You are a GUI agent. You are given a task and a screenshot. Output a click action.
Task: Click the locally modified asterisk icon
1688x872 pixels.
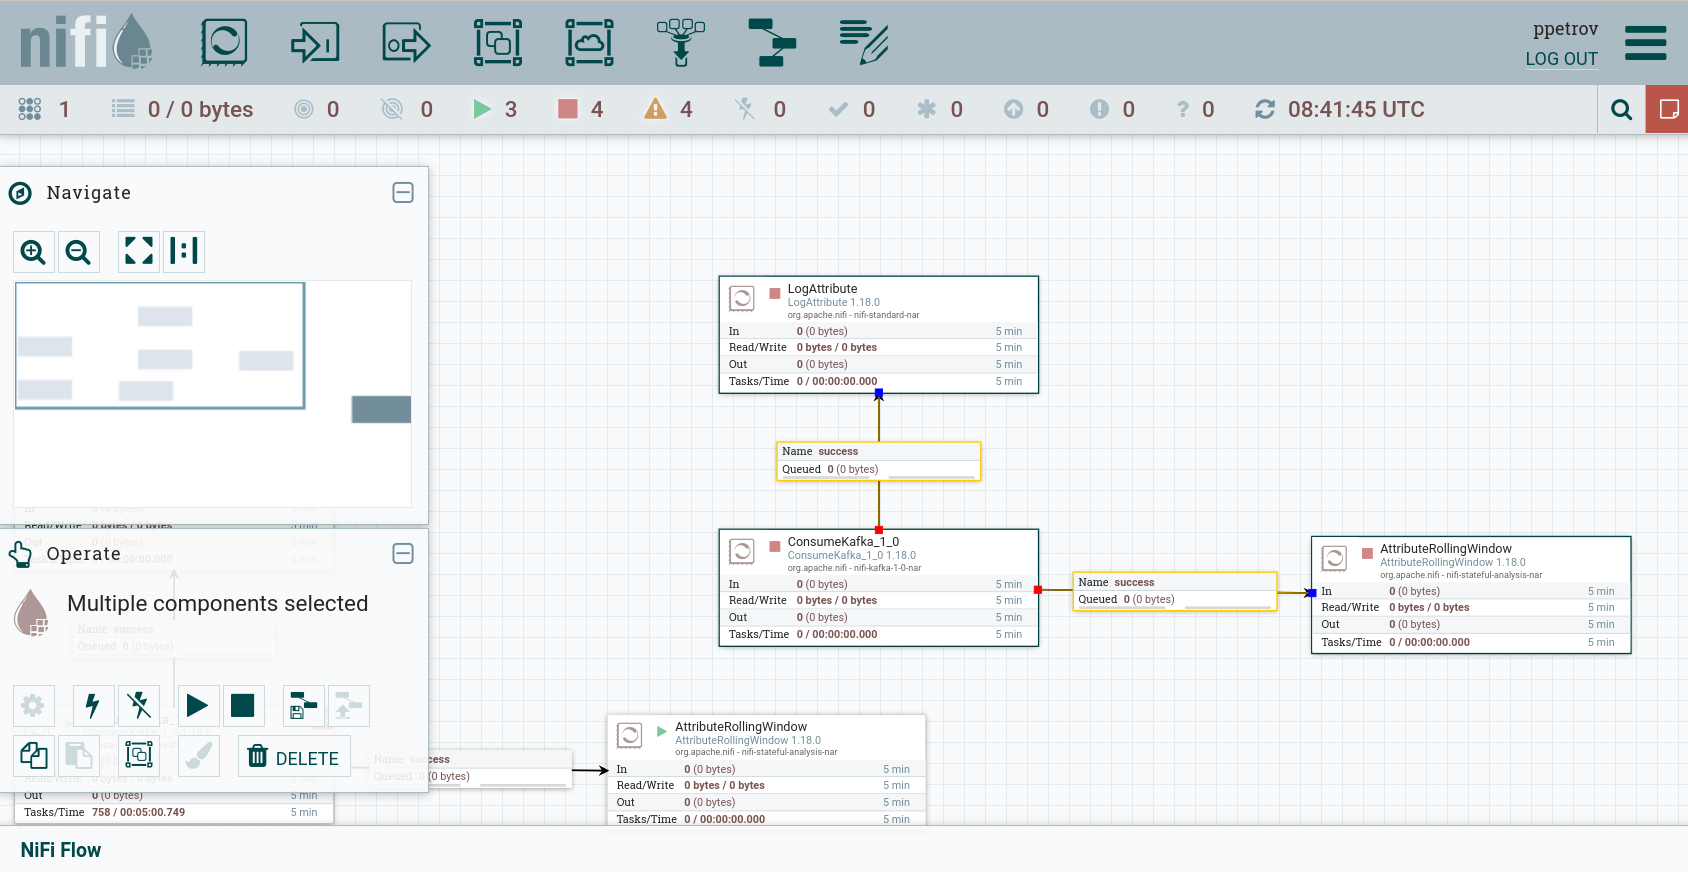coord(927,109)
